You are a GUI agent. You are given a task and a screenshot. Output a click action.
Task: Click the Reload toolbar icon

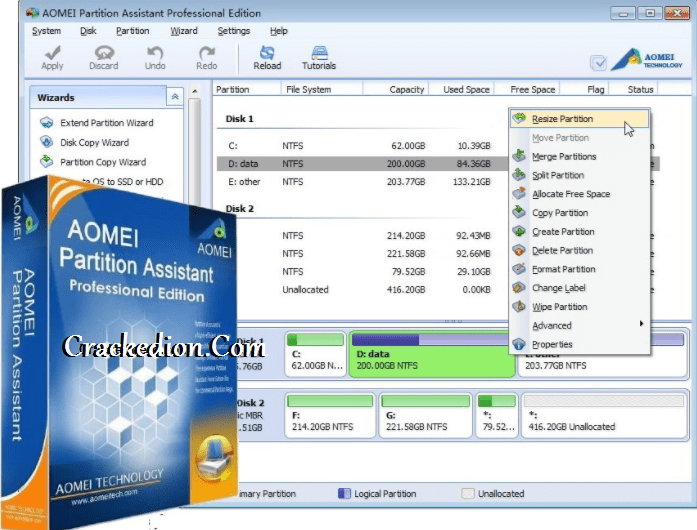[267, 52]
